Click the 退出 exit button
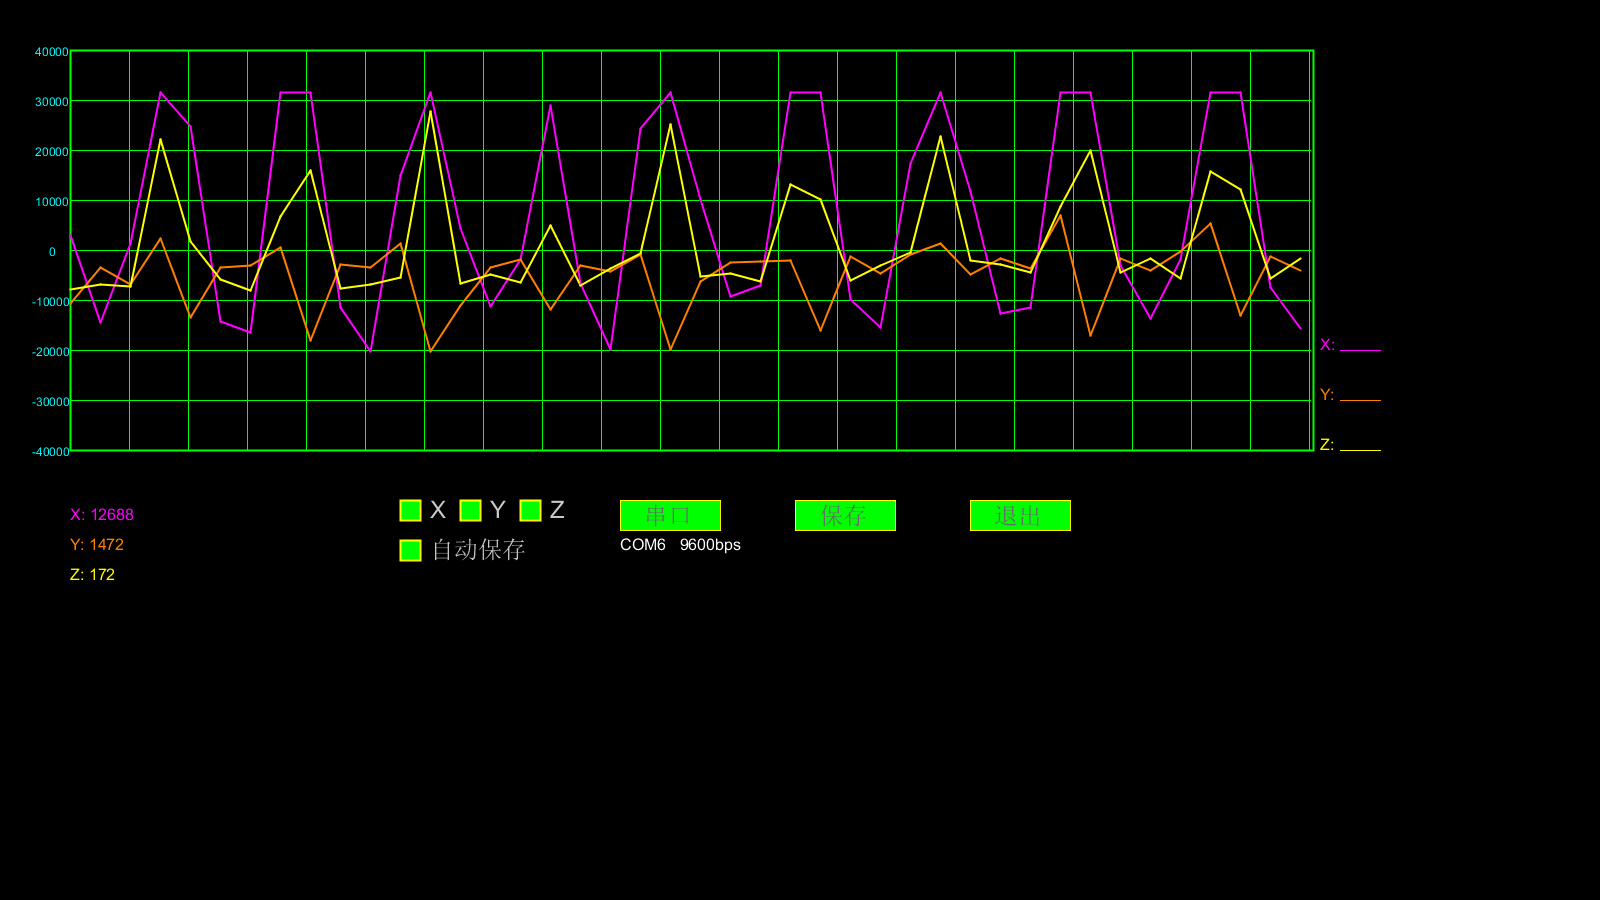1600x900 pixels. [1020, 515]
